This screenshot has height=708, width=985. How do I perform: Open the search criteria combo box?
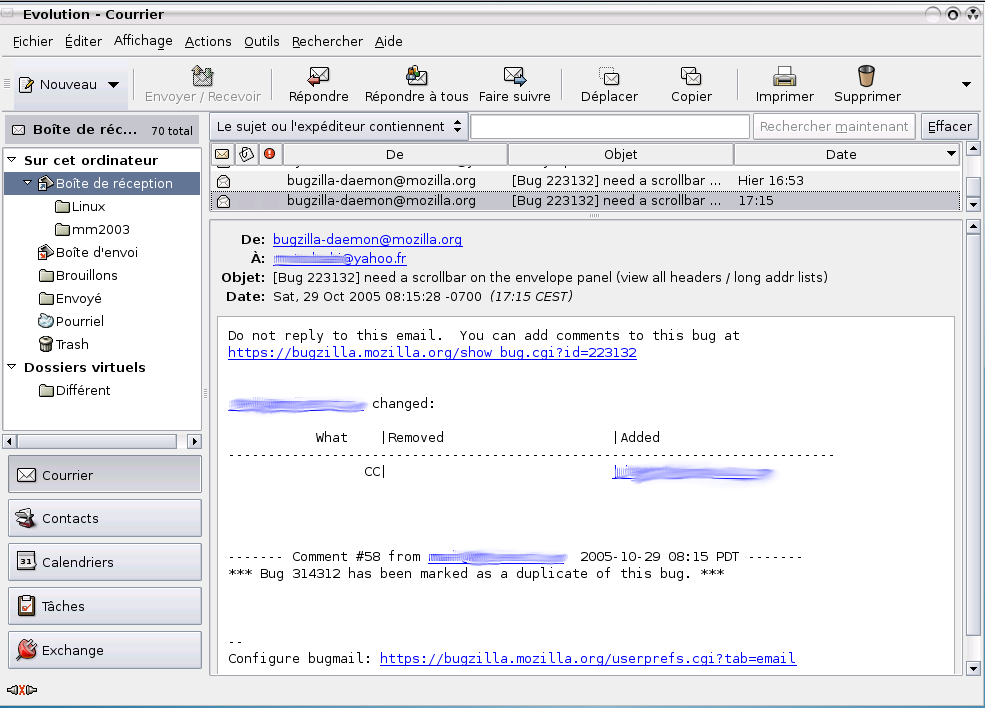(x=339, y=127)
